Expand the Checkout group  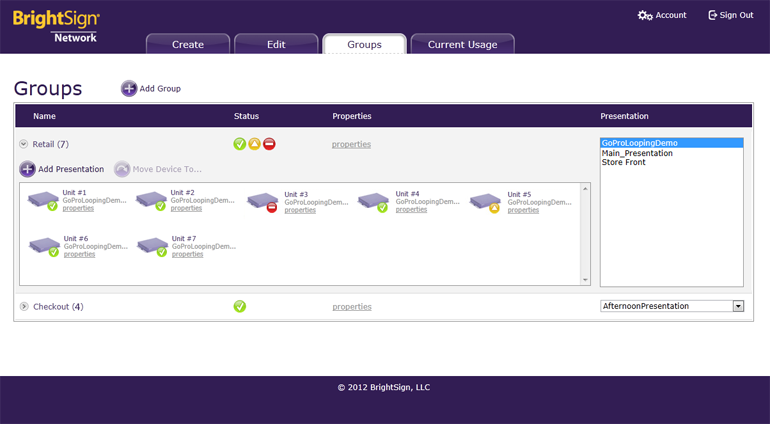pyautogui.click(x=24, y=306)
